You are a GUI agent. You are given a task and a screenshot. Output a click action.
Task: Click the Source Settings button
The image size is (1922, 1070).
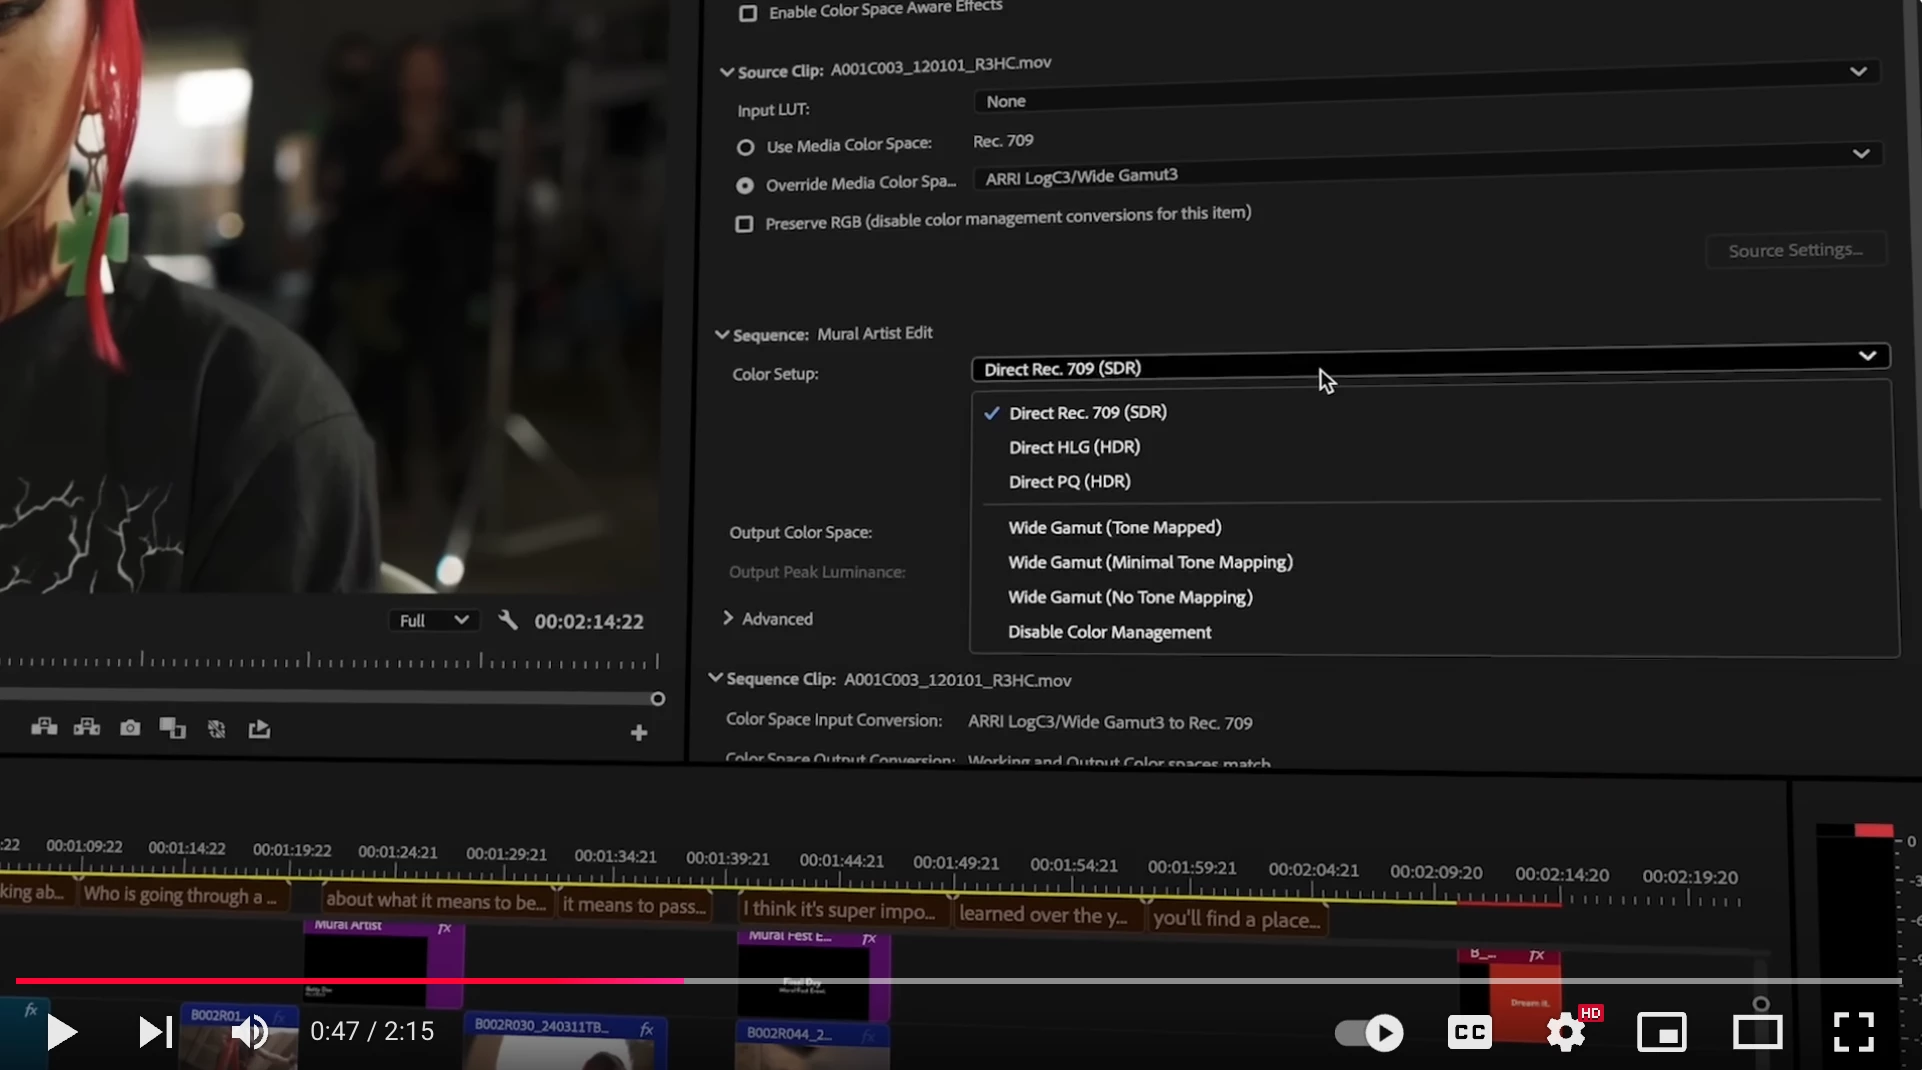click(x=1796, y=250)
